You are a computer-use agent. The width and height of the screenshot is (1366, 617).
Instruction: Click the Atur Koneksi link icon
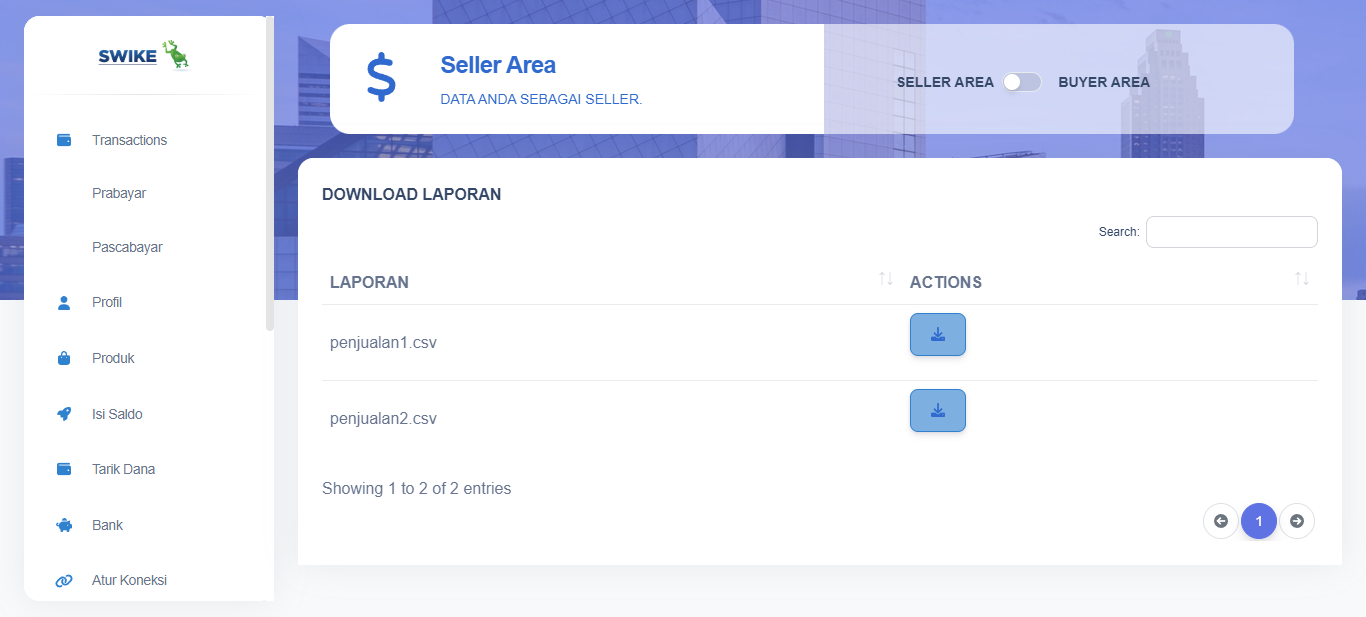(64, 580)
